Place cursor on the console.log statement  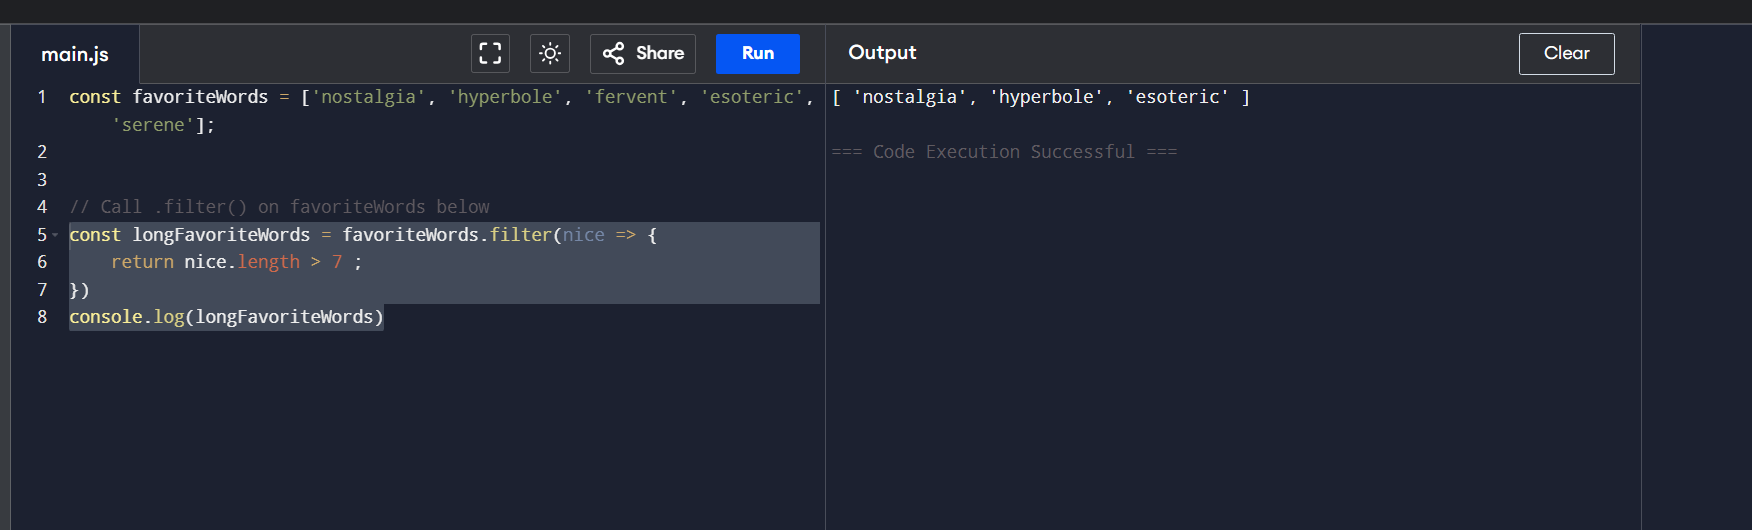tap(226, 317)
